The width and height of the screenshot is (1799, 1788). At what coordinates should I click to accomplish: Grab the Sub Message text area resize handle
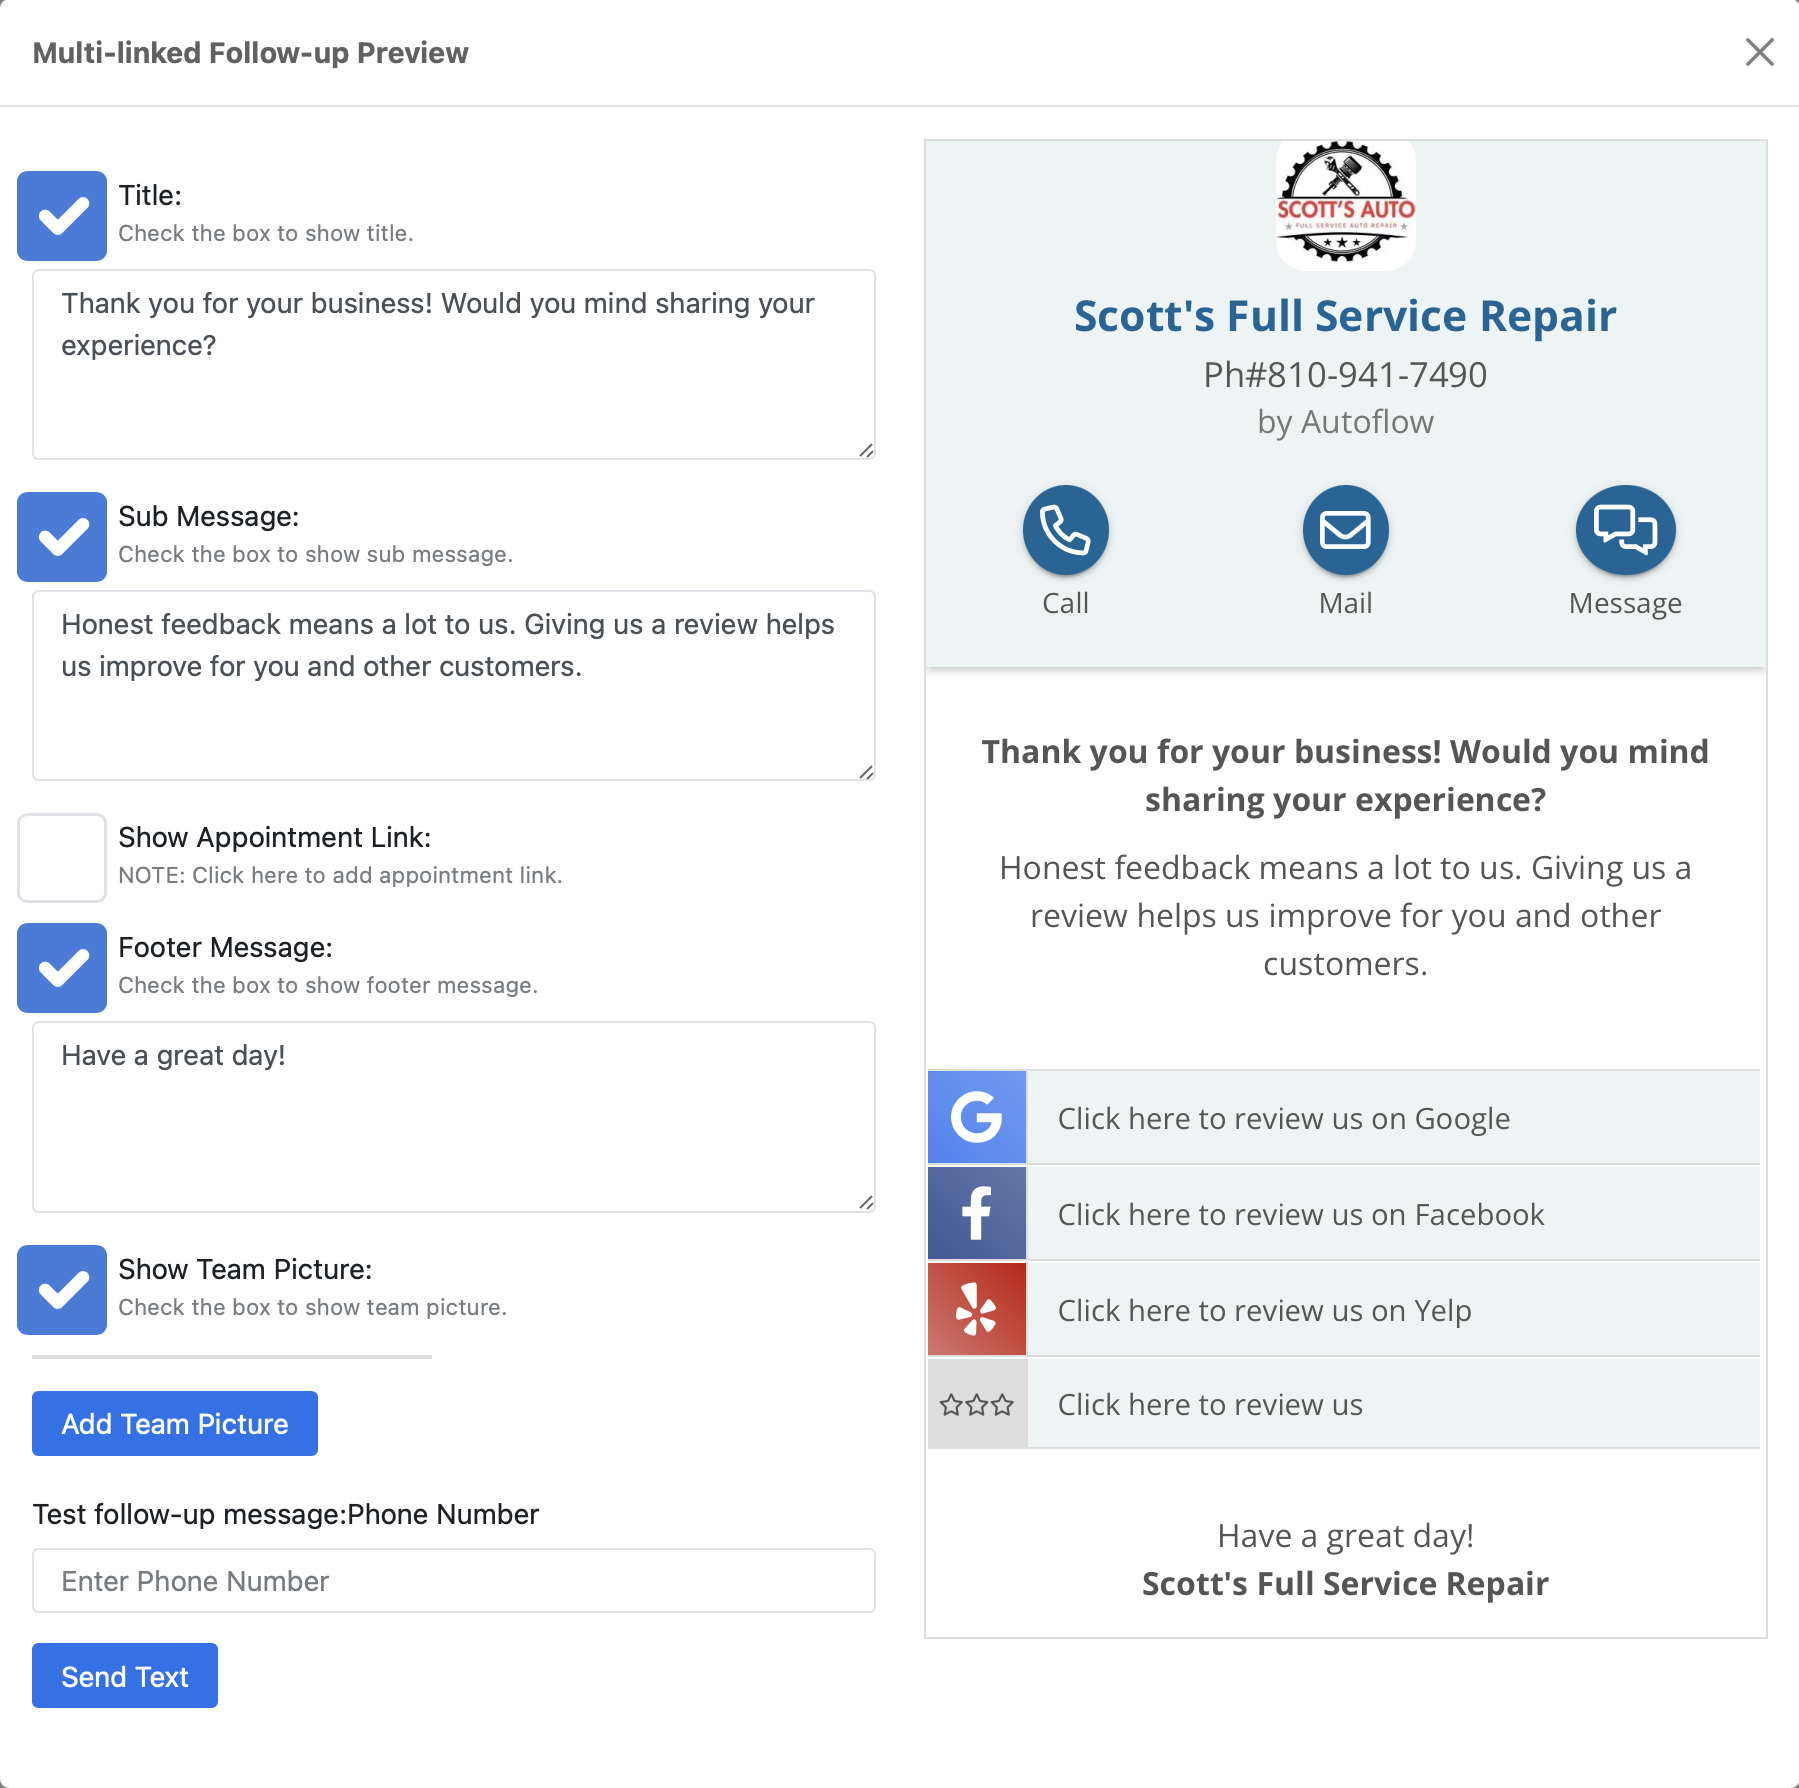pyautogui.click(x=866, y=771)
